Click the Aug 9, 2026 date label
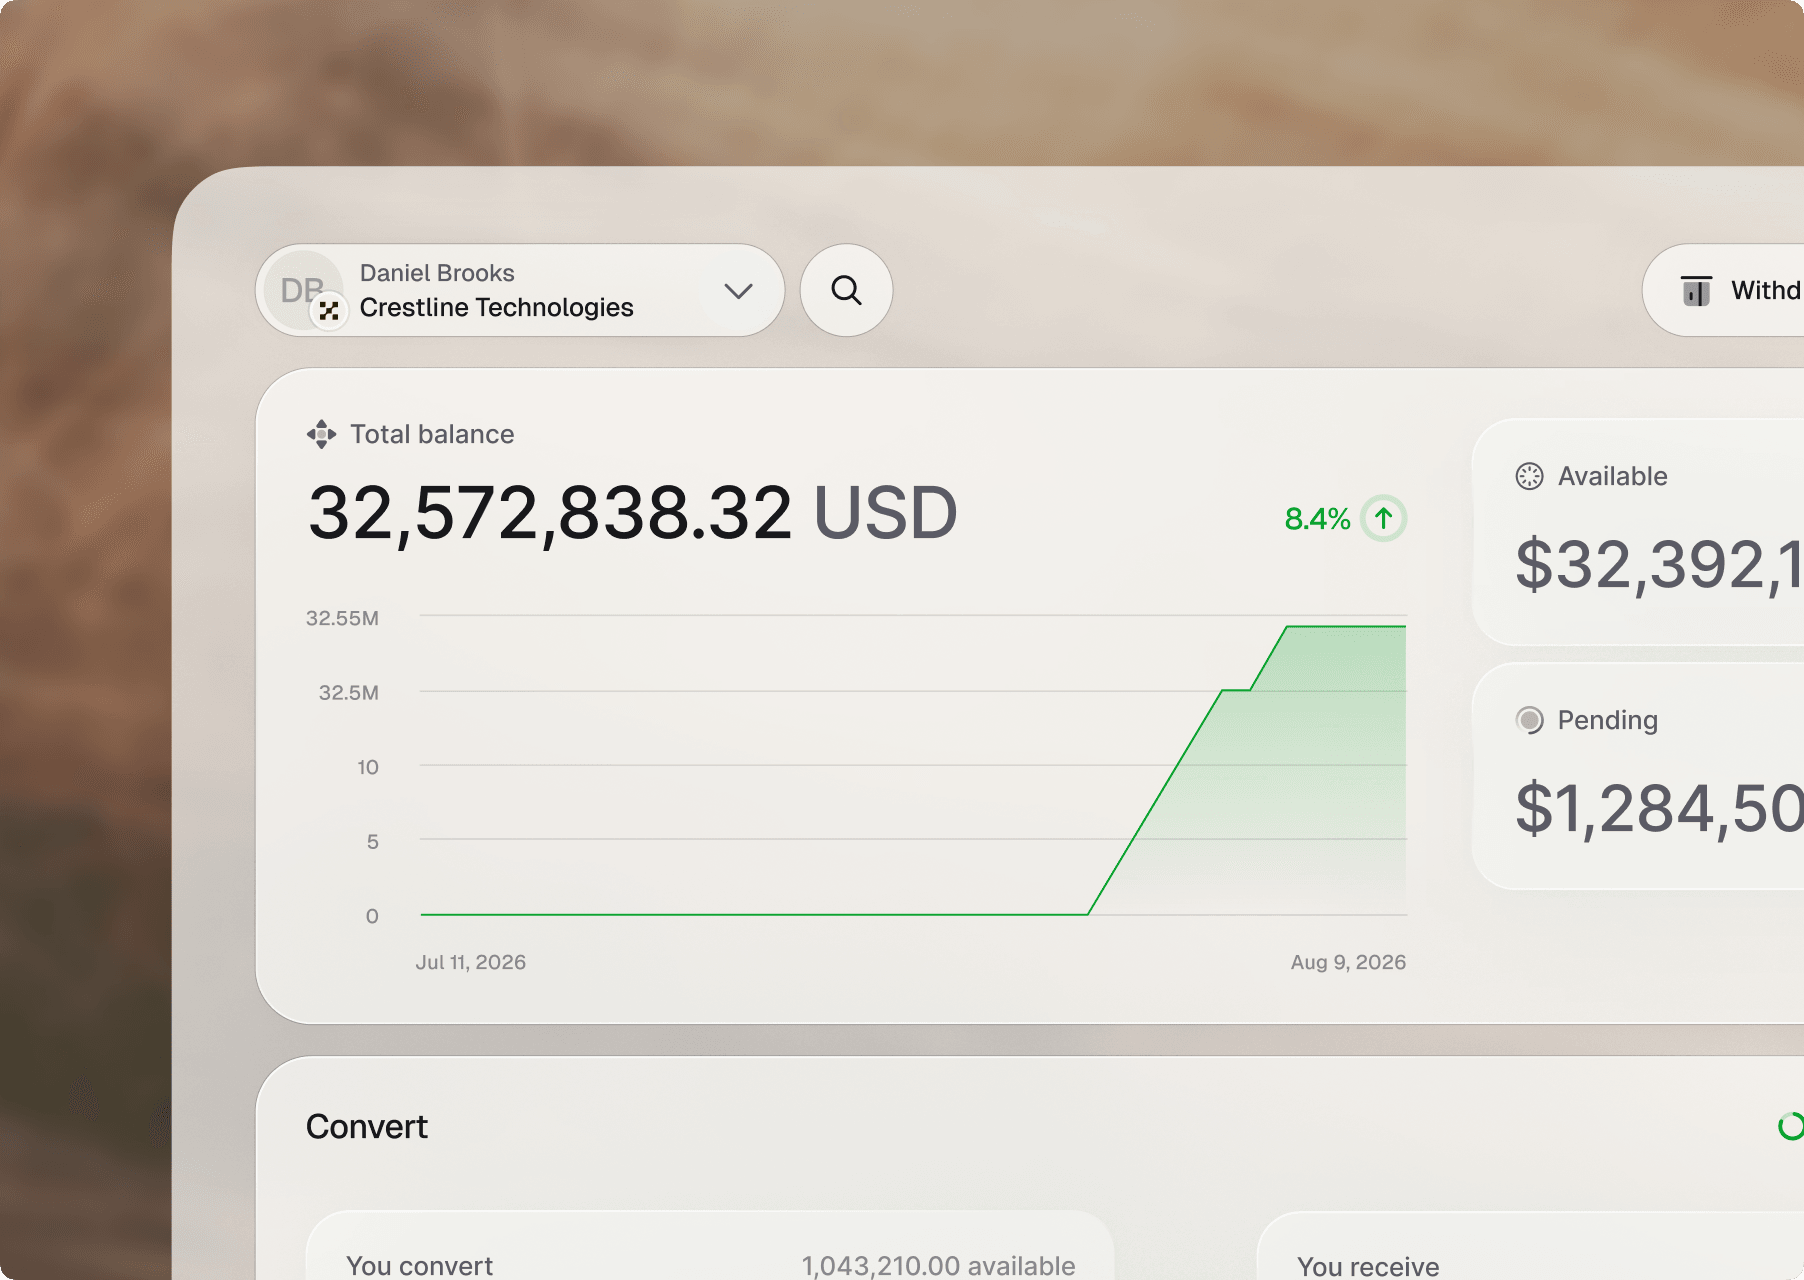 (x=1348, y=962)
